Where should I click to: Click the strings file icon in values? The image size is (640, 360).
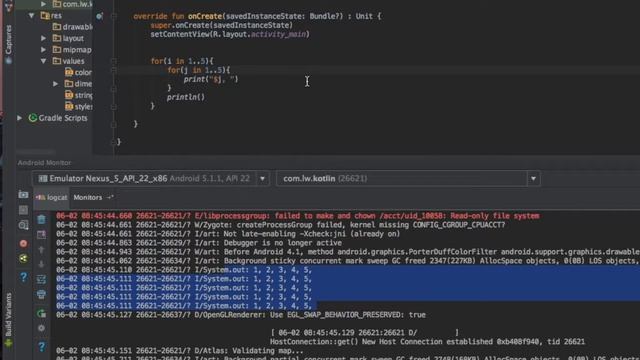[x=69, y=95]
